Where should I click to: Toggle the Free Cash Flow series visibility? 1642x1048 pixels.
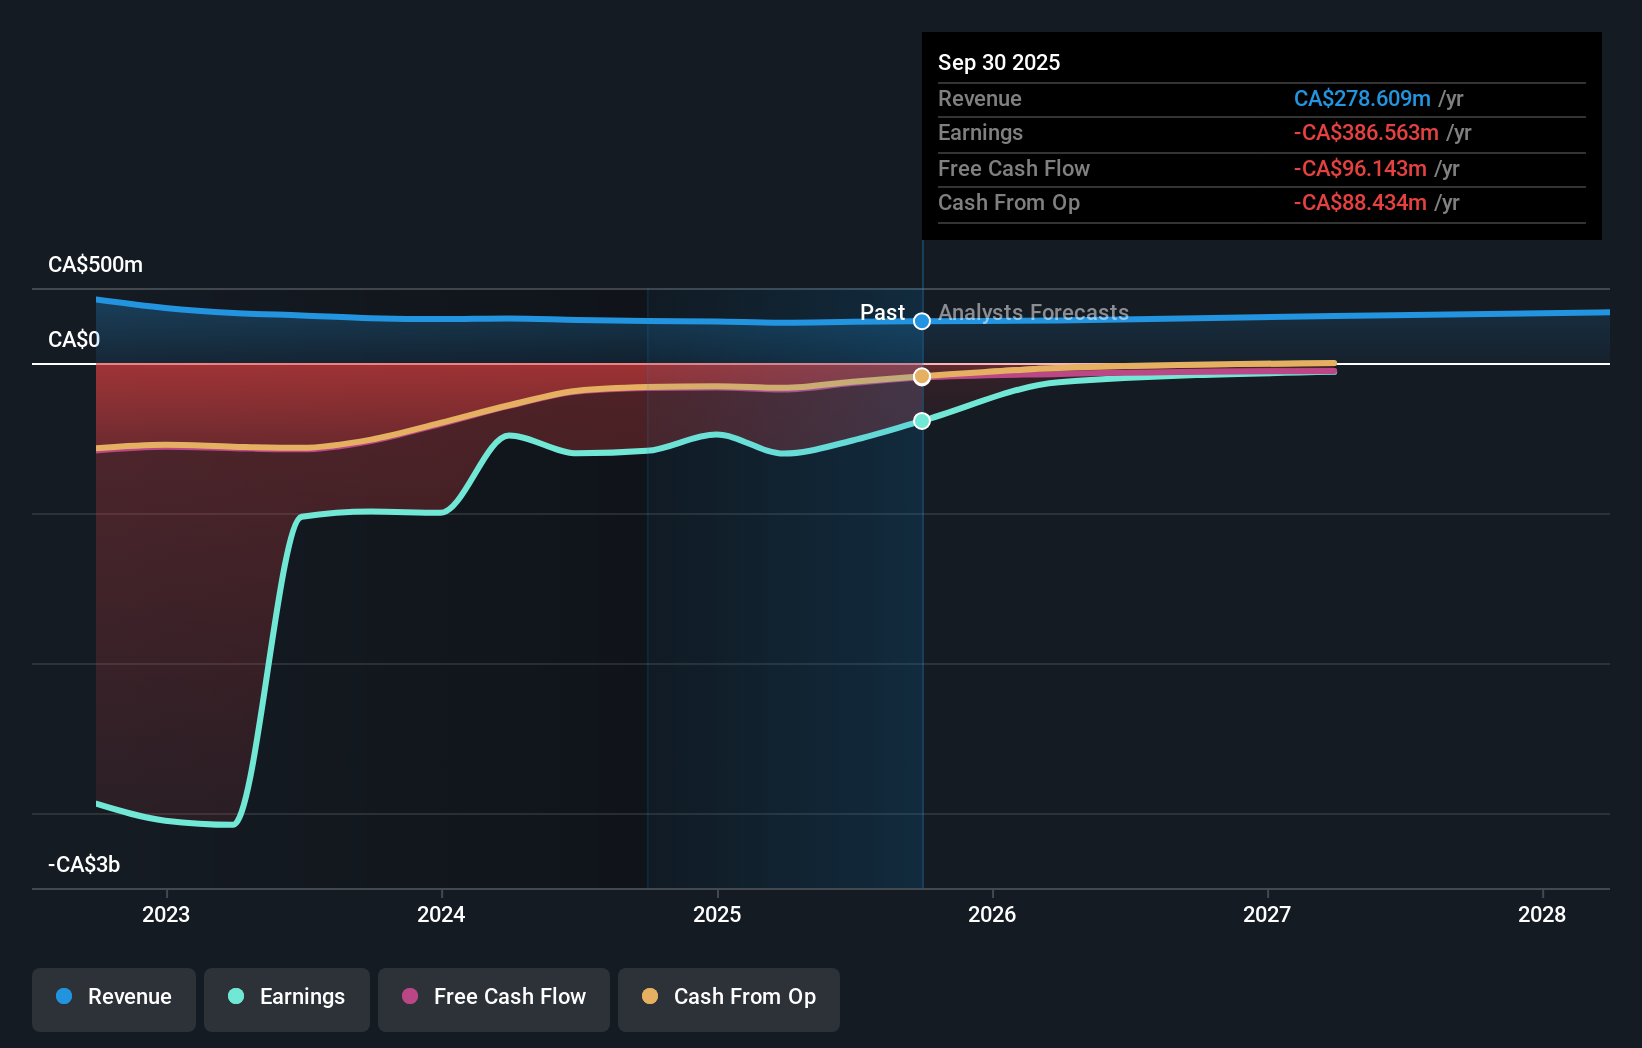tap(493, 997)
